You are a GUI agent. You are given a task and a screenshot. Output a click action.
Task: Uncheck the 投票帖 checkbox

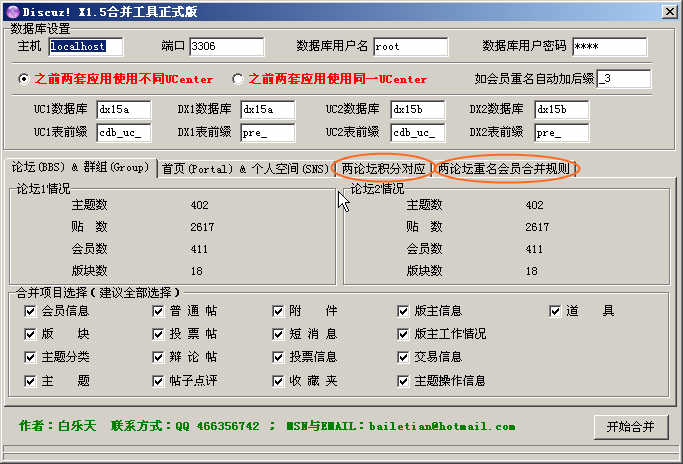tap(158, 334)
